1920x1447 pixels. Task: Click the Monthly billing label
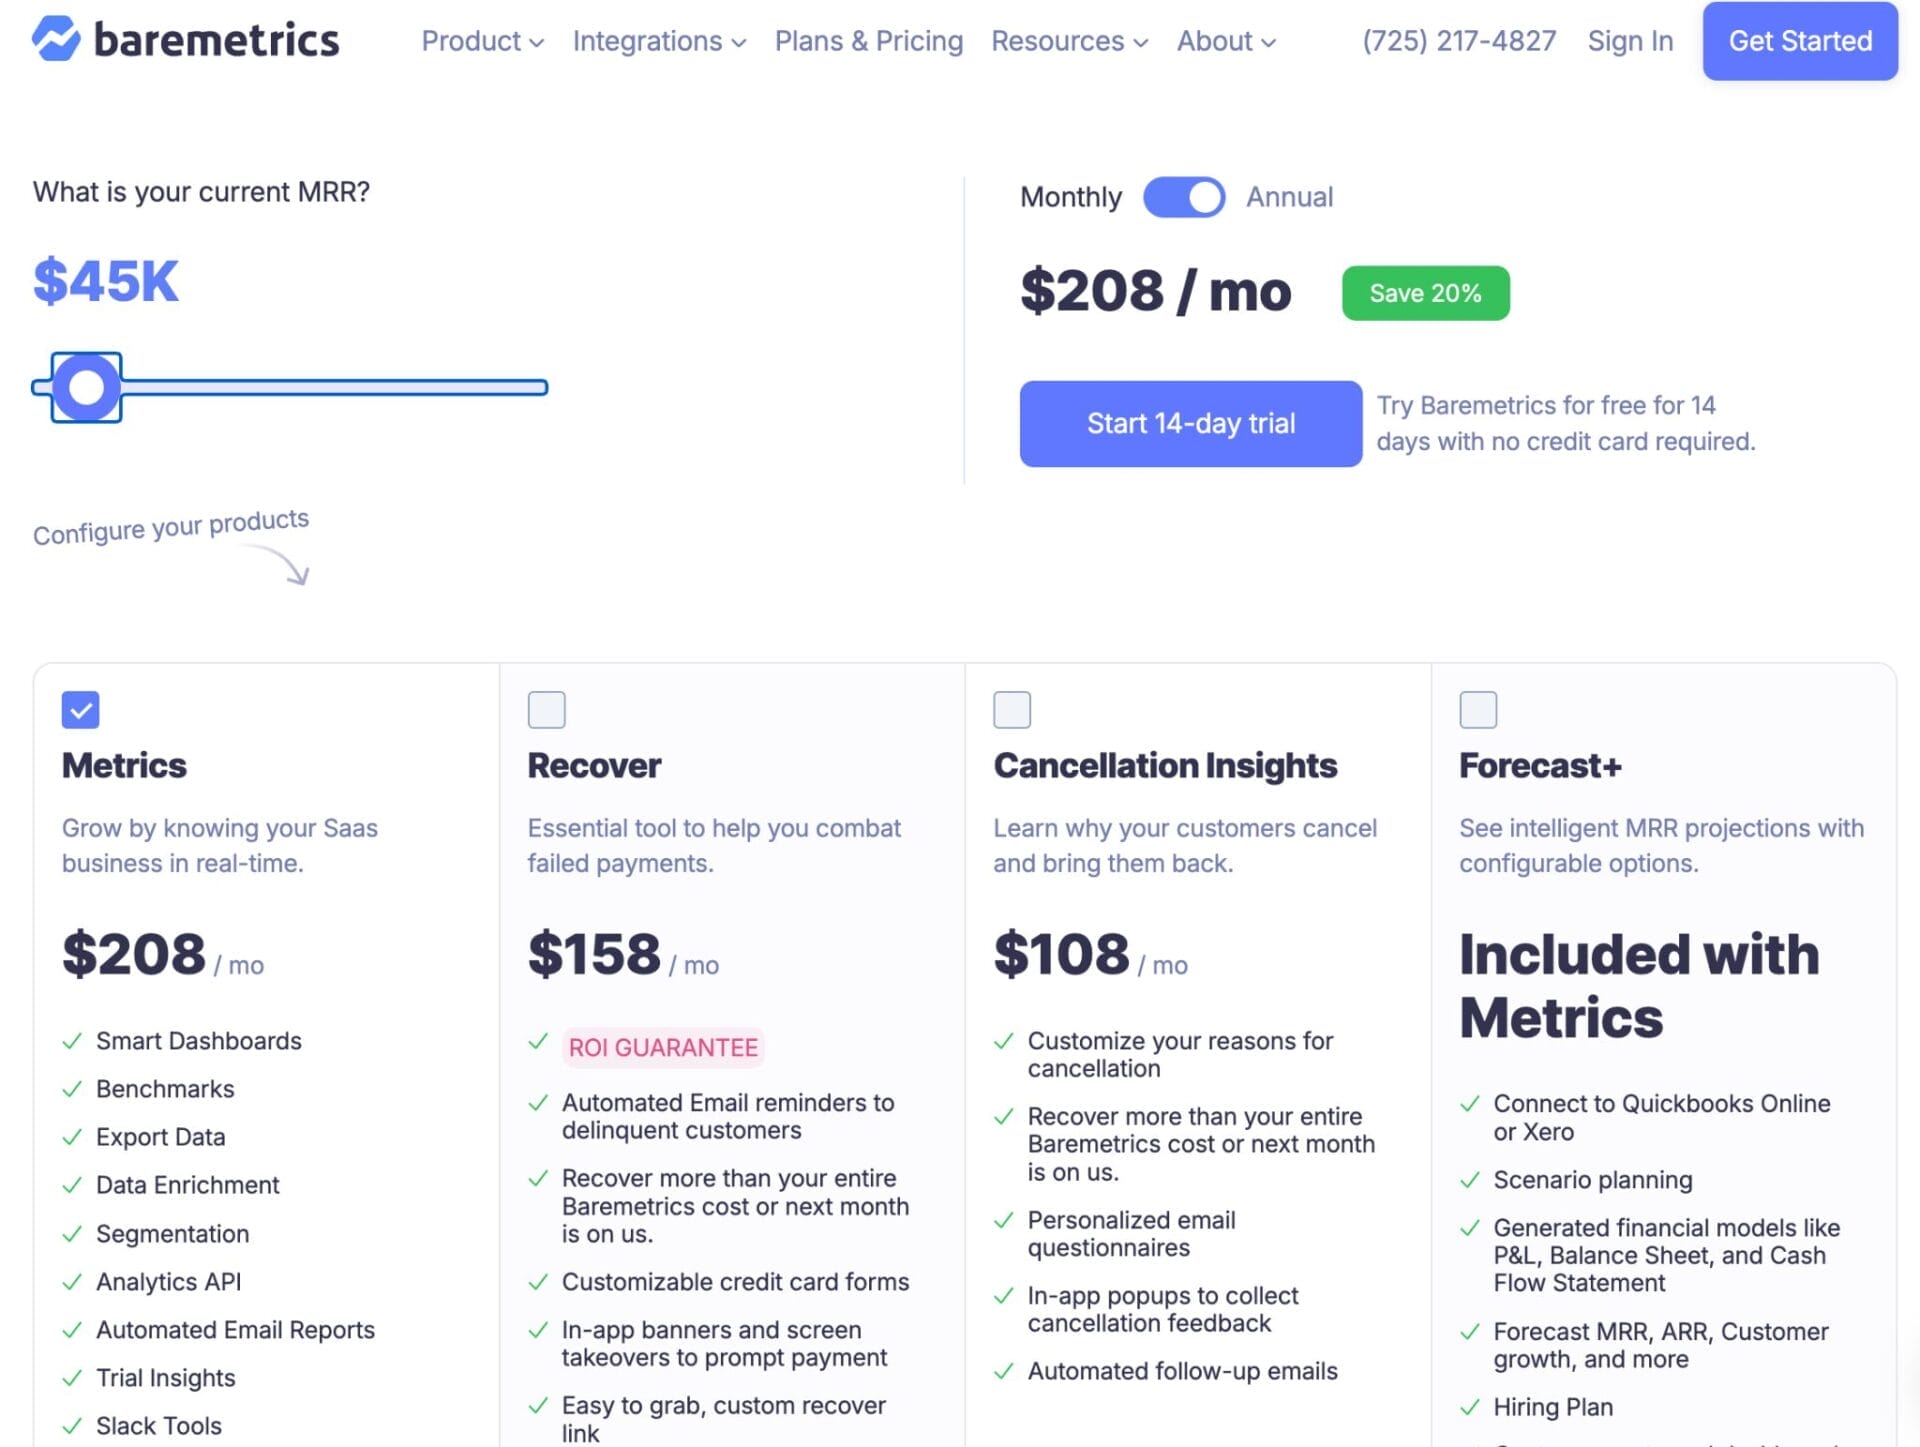point(1070,197)
